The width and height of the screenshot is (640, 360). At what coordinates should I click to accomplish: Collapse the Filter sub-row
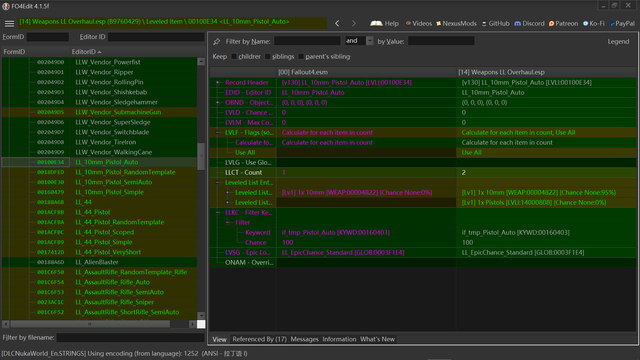228,222
